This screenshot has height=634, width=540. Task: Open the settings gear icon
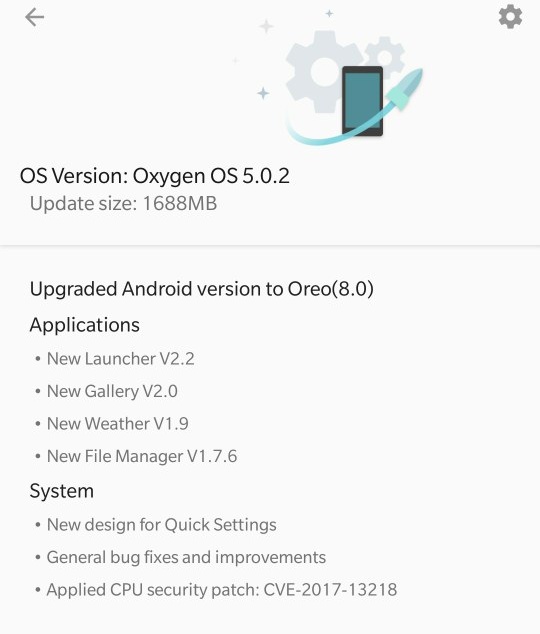point(510,17)
